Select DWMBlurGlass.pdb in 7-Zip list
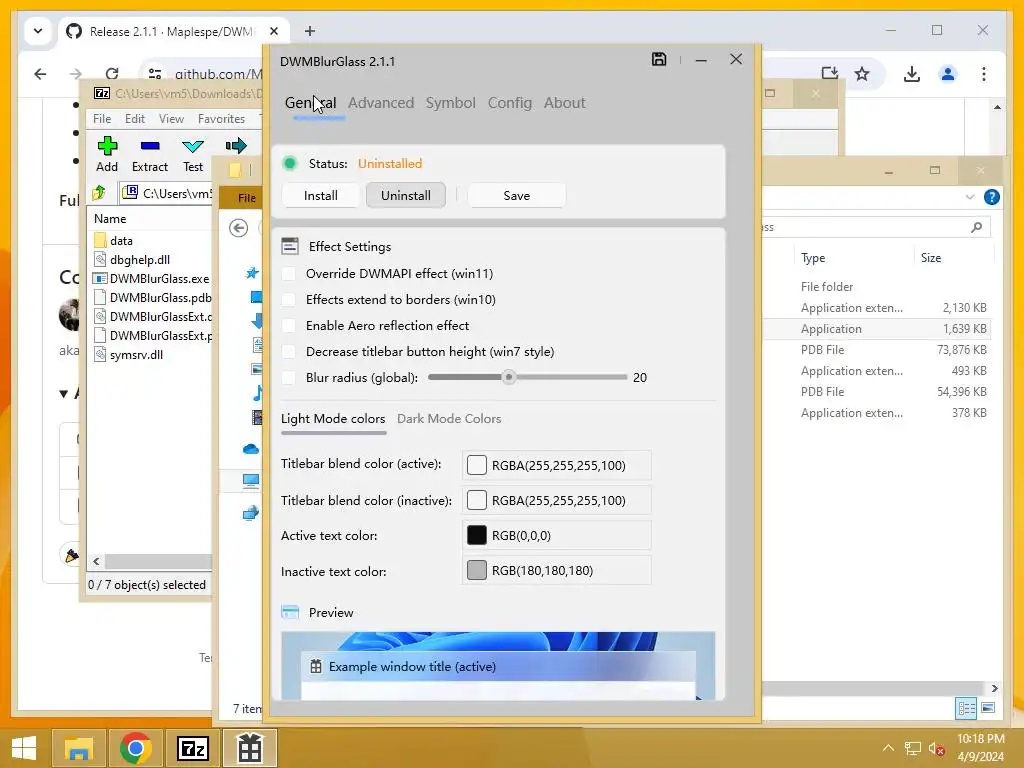The height and width of the screenshot is (768, 1024). pyautogui.click(x=161, y=297)
